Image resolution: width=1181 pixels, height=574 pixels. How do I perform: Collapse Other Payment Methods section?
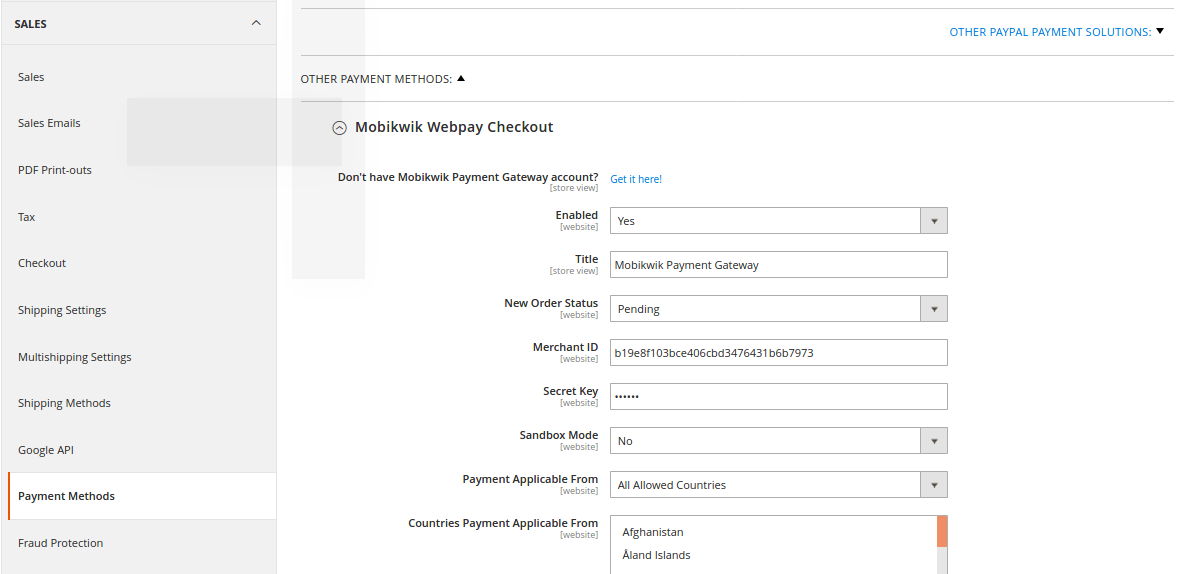383,78
